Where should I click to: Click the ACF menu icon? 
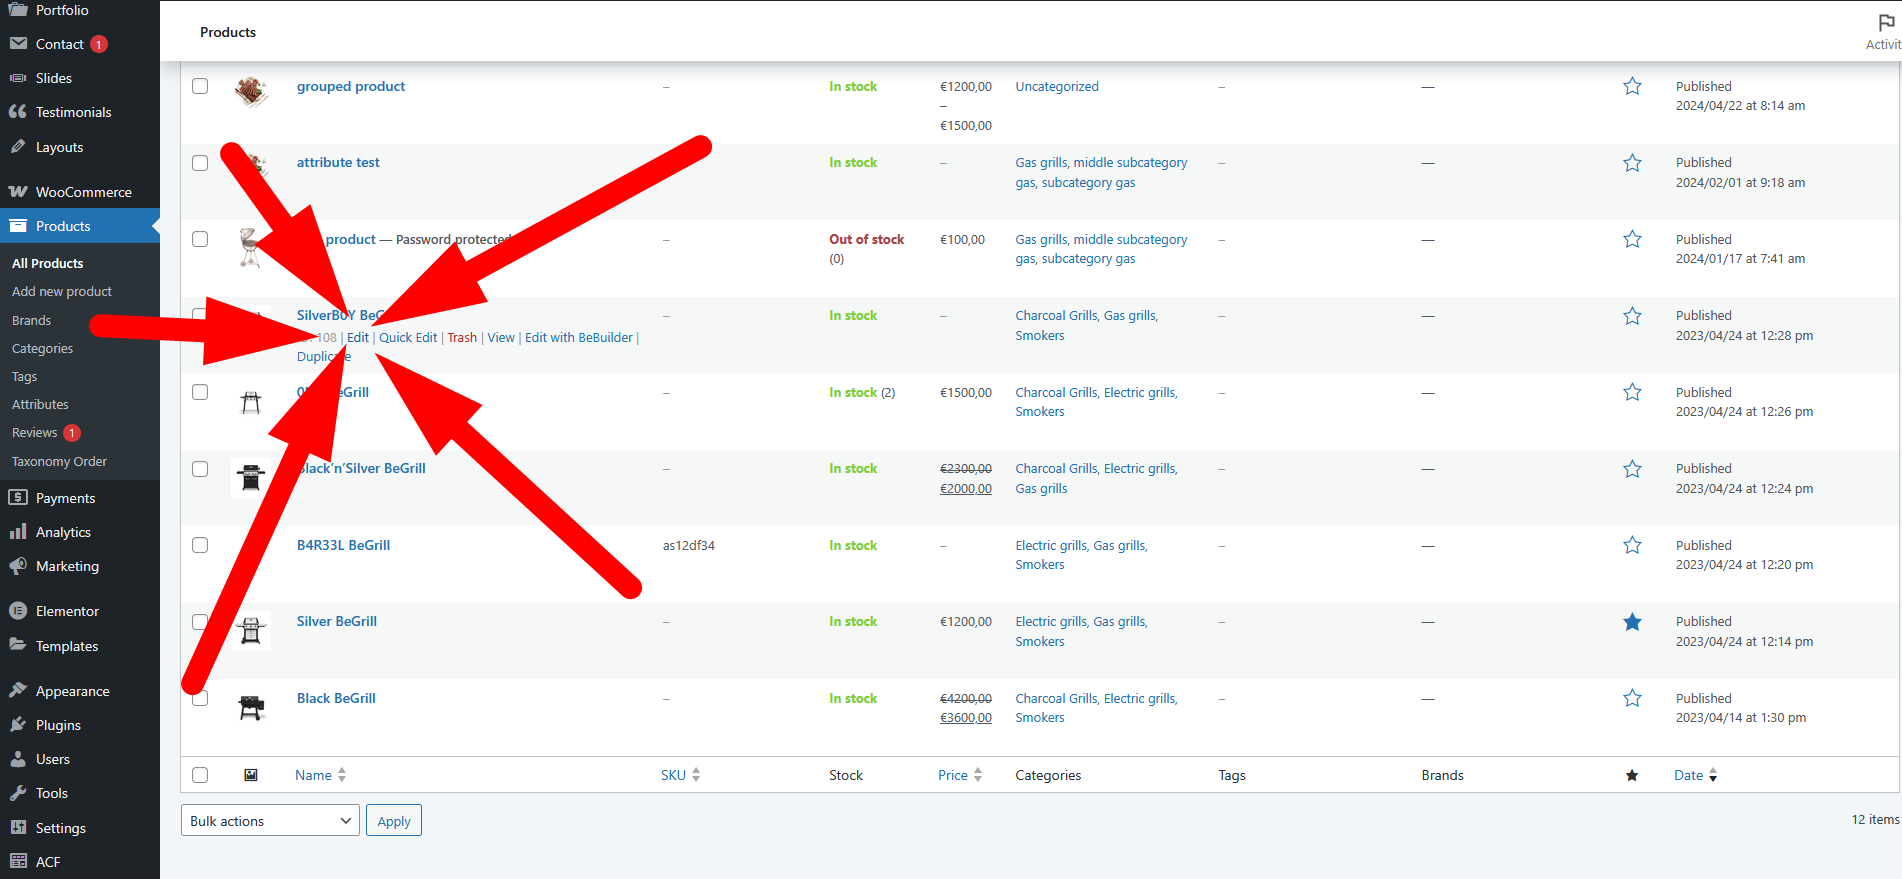[x=18, y=862]
